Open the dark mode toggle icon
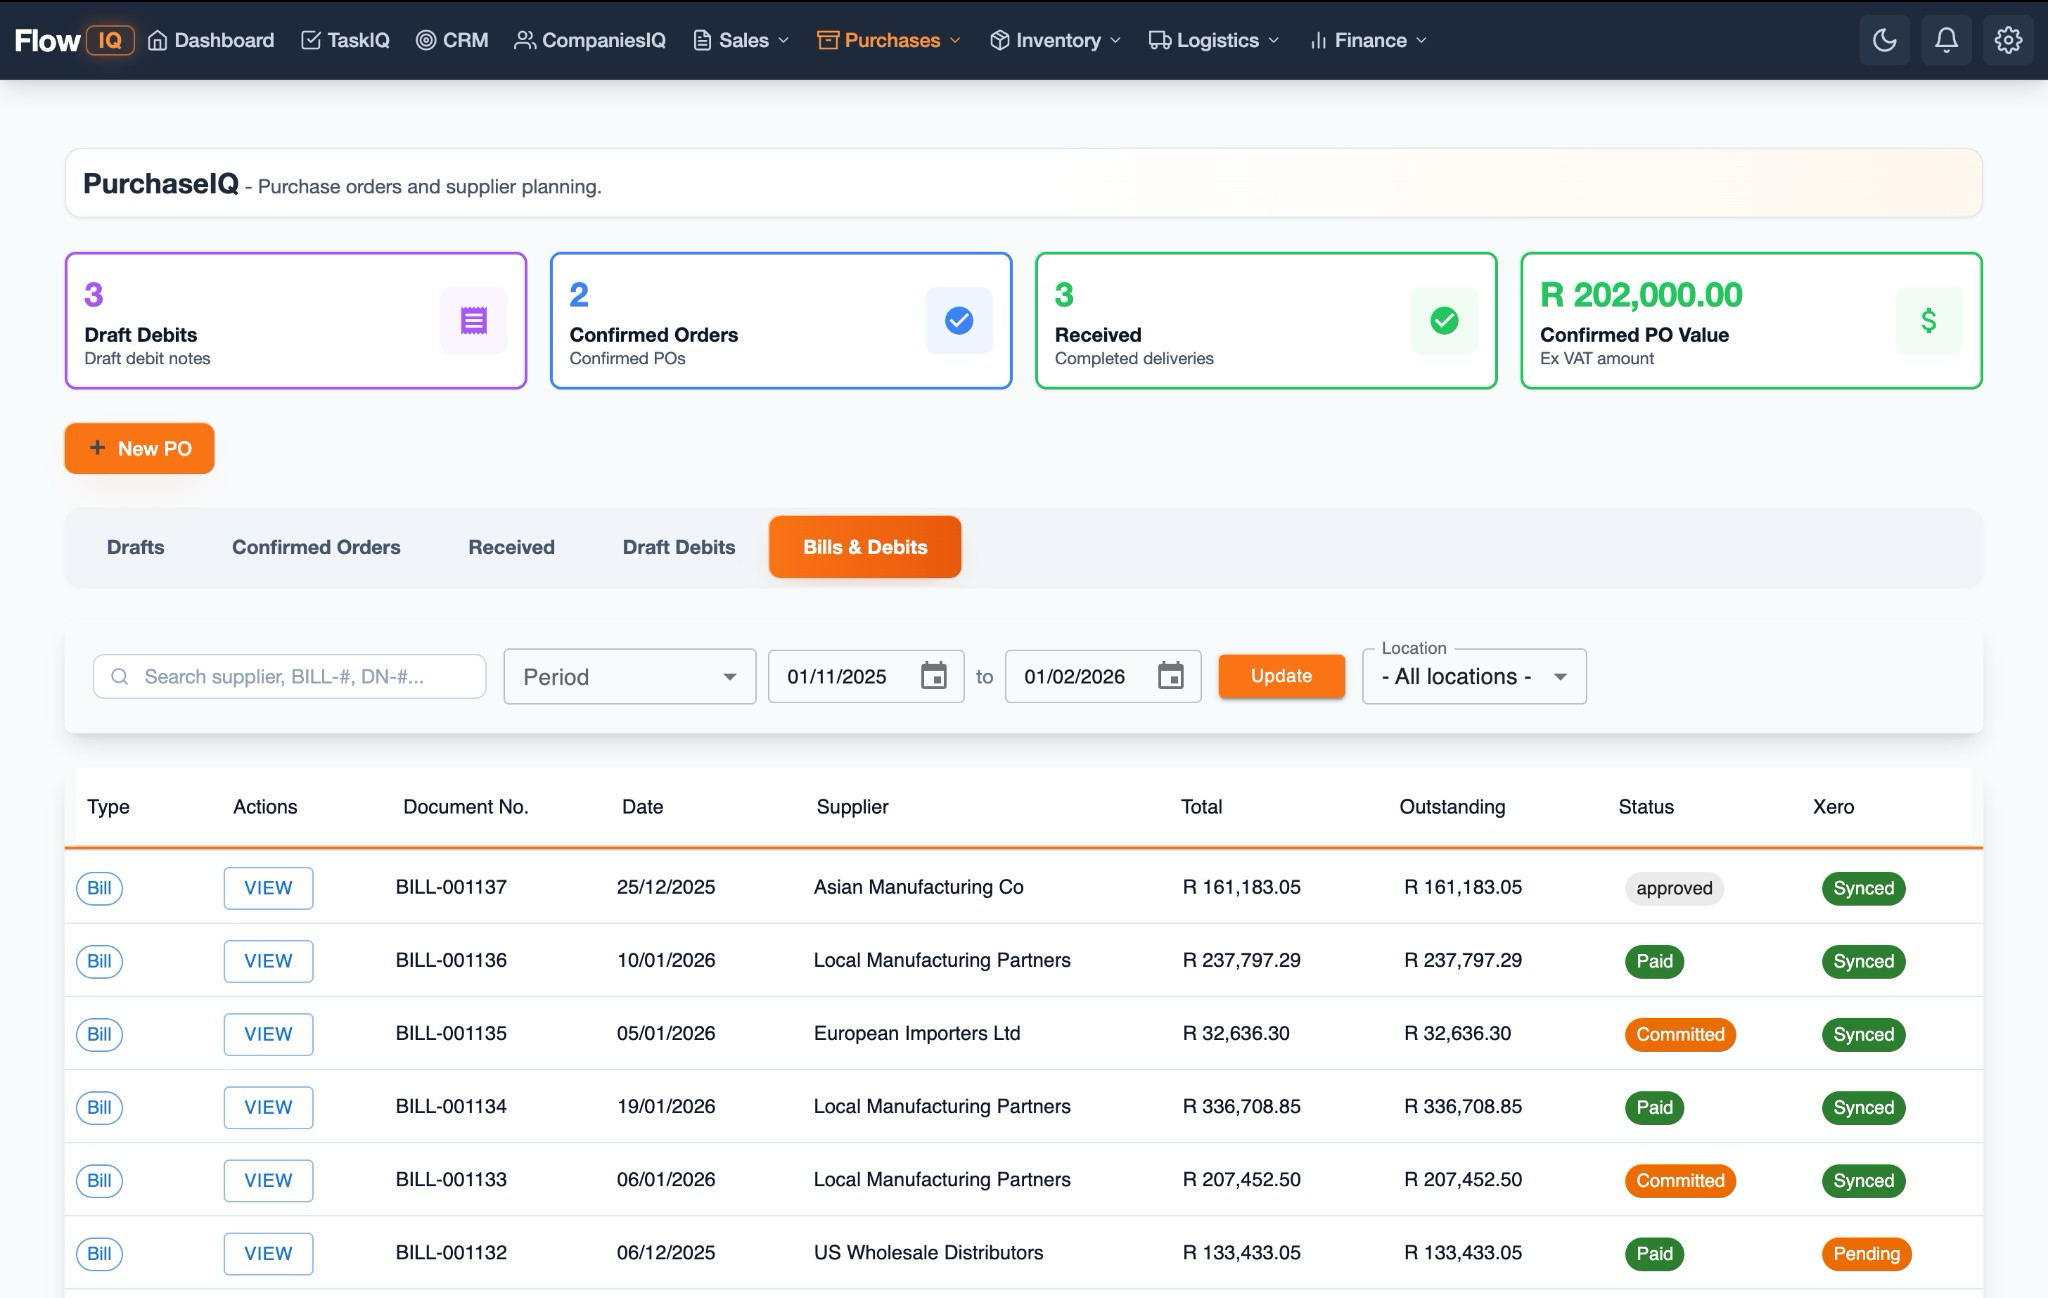 [x=1884, y=40]
